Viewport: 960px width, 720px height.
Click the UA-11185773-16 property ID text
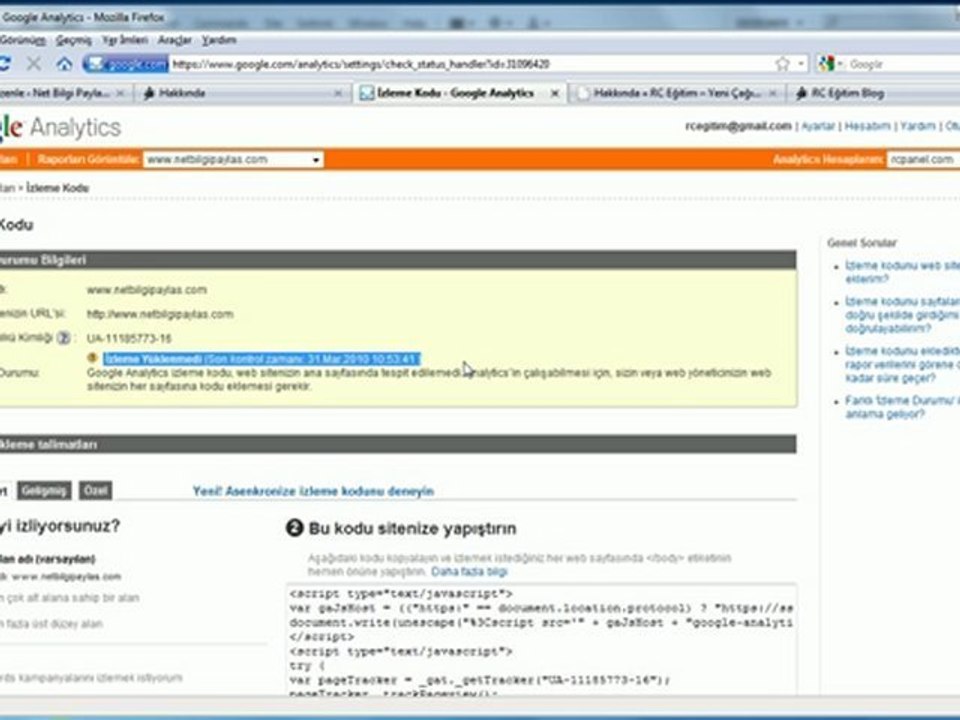pyautogui.click(x=129, y=339)
